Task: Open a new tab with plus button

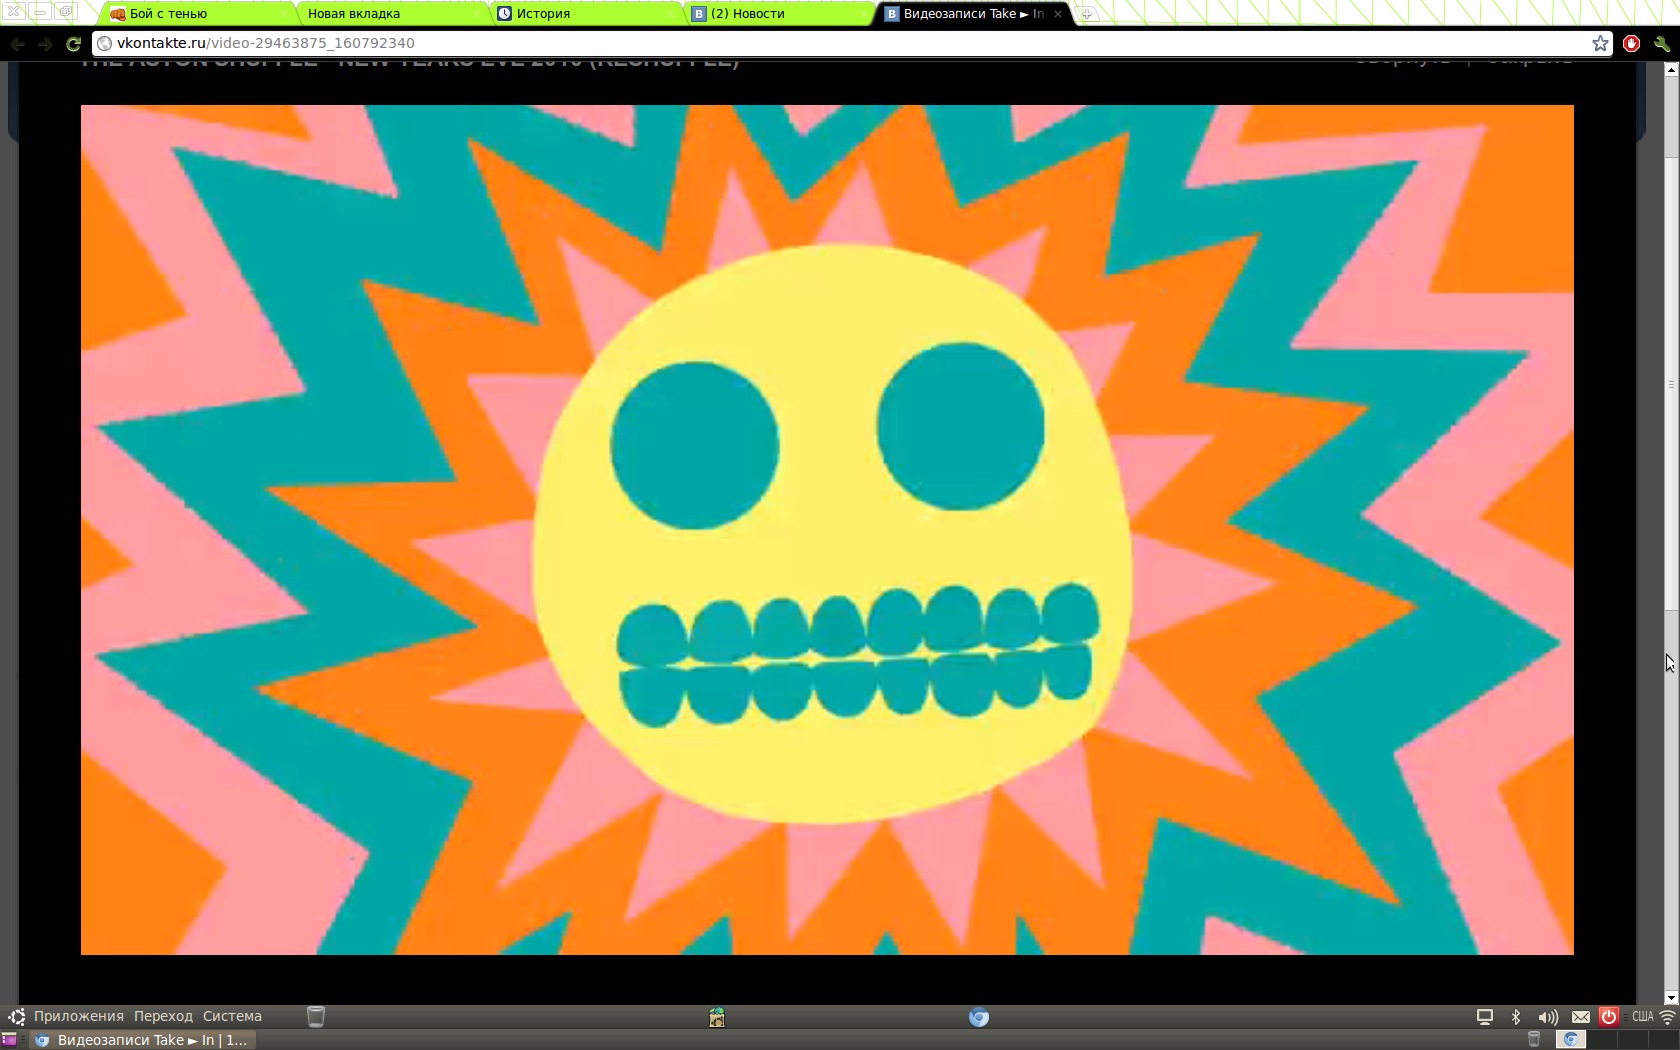Action: pos(1087,14)
